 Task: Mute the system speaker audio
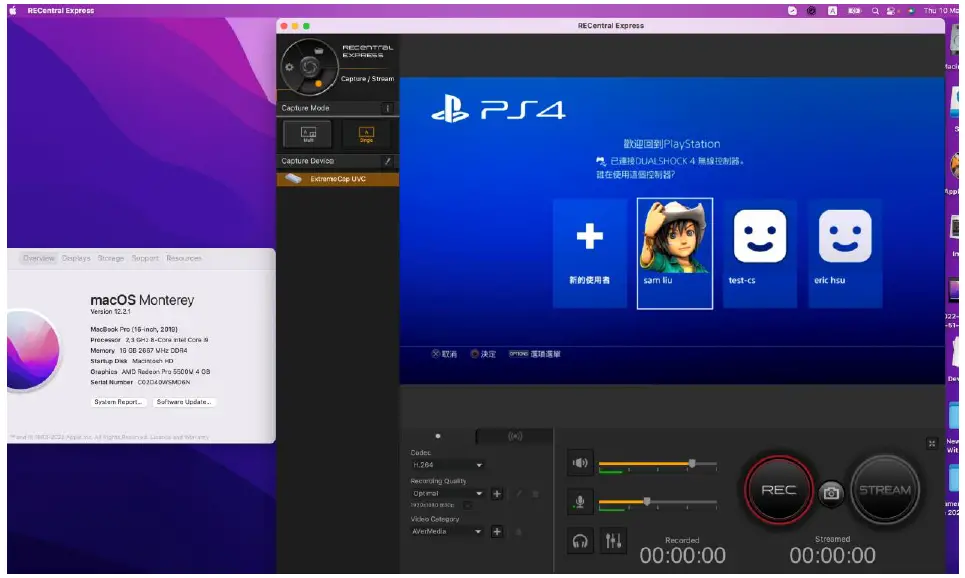click(x=580, y=463)
